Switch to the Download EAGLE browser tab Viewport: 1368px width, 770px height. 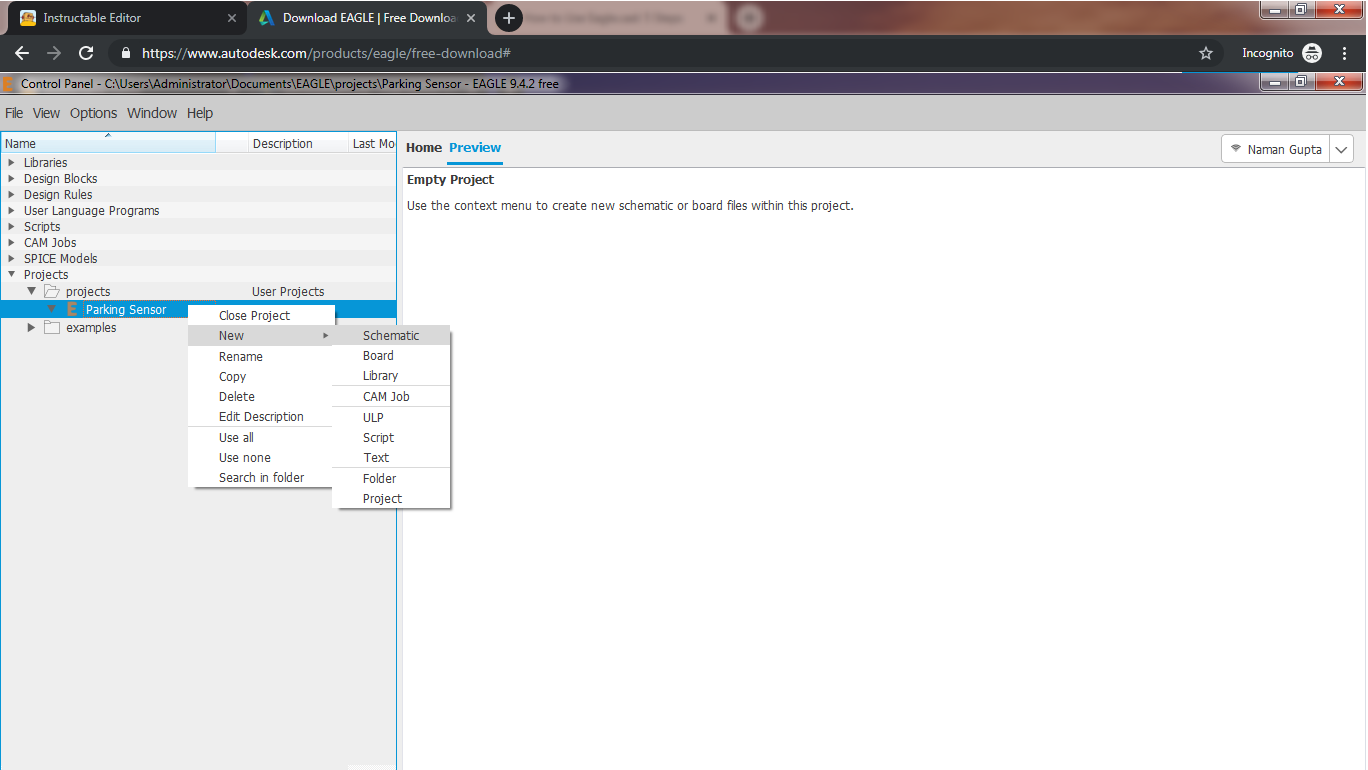click(x=366, y=18)
